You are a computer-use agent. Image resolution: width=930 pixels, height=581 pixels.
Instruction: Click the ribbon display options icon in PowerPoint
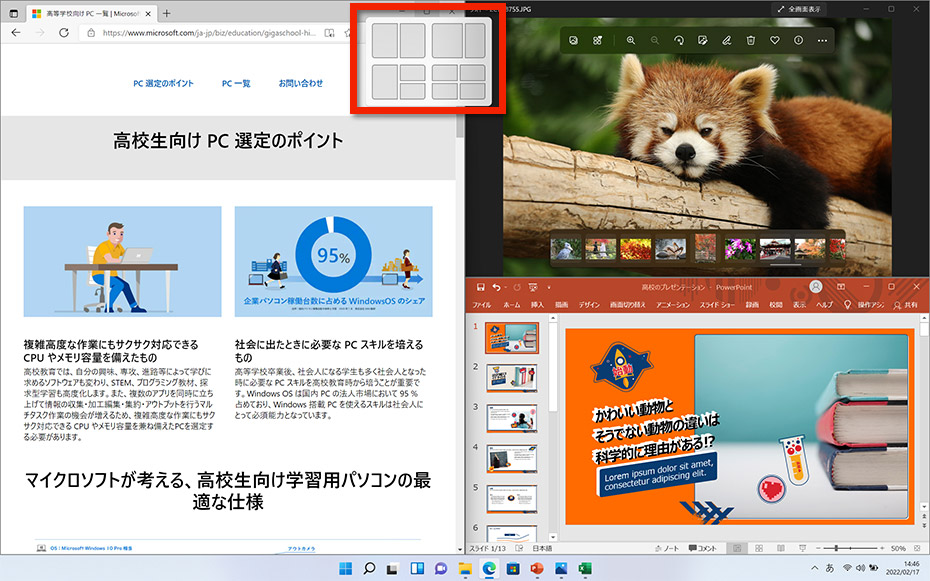(841, 287)
